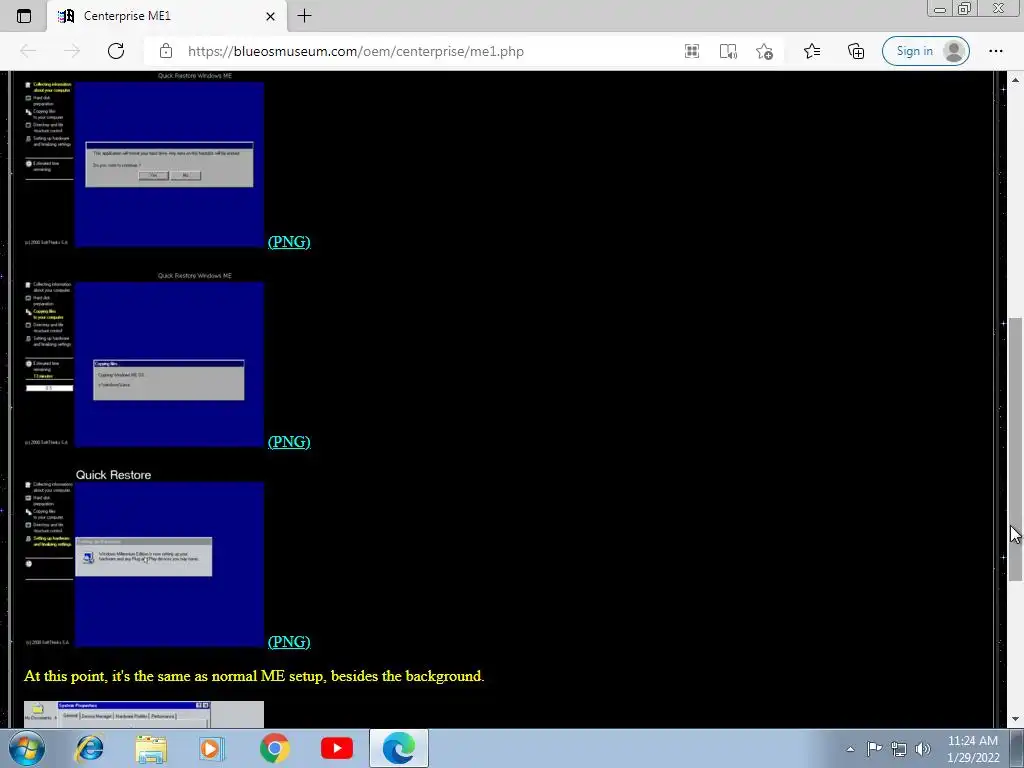Open the first PNG link
The height and width of the screenshot is (768, 1024).
click(289, 242)
